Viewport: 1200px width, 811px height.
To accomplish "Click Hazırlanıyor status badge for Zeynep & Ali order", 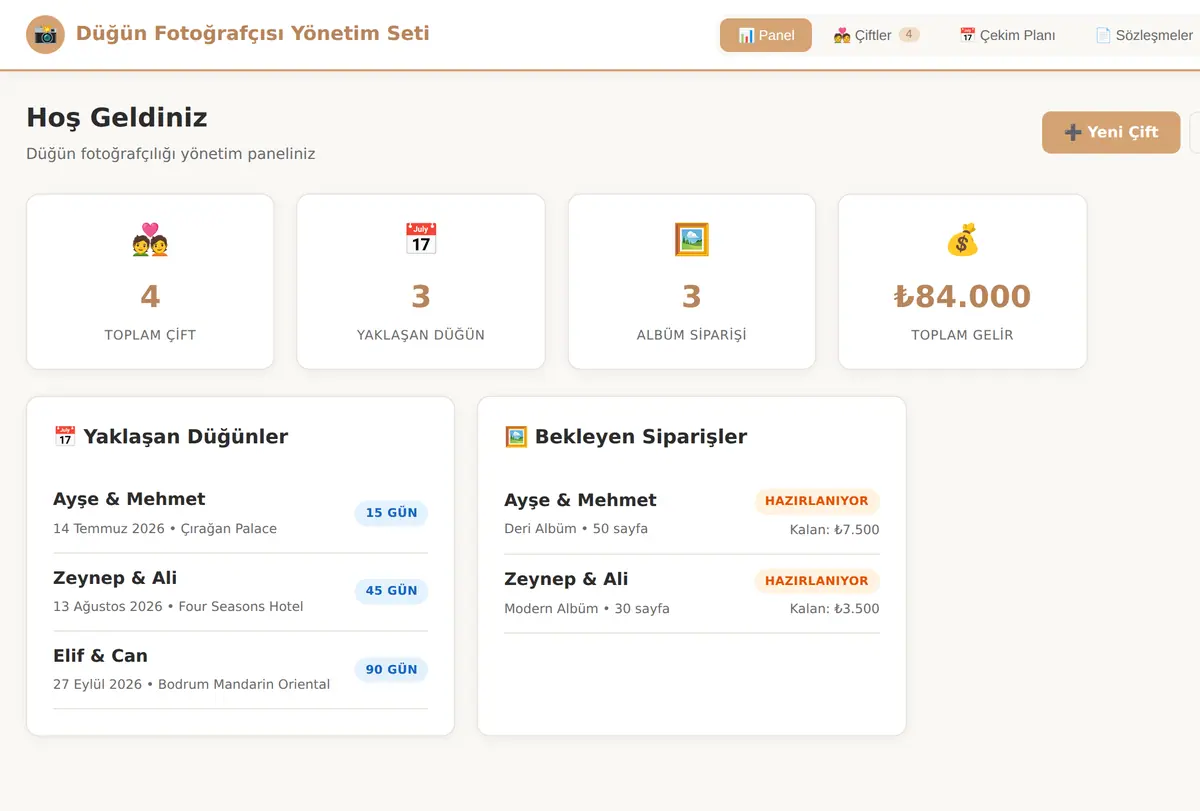I will coord(817,580).
